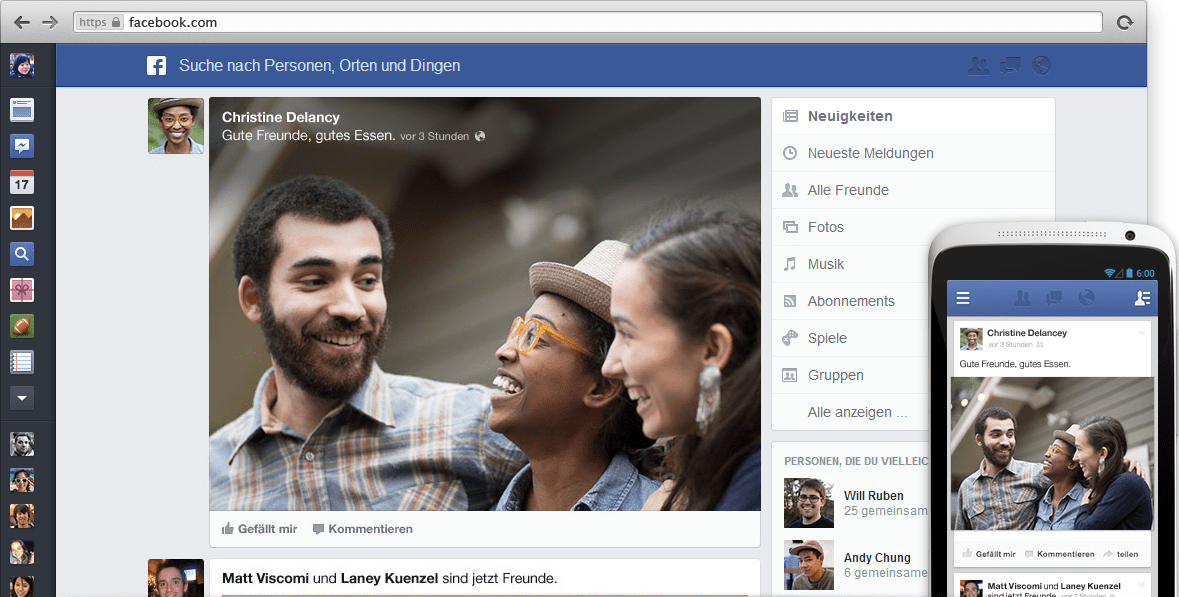This screenshot has width=1179, height=597.
Task: Open the football icon in left sidebar
Action: pyautogui.click(x=22, y=326)
